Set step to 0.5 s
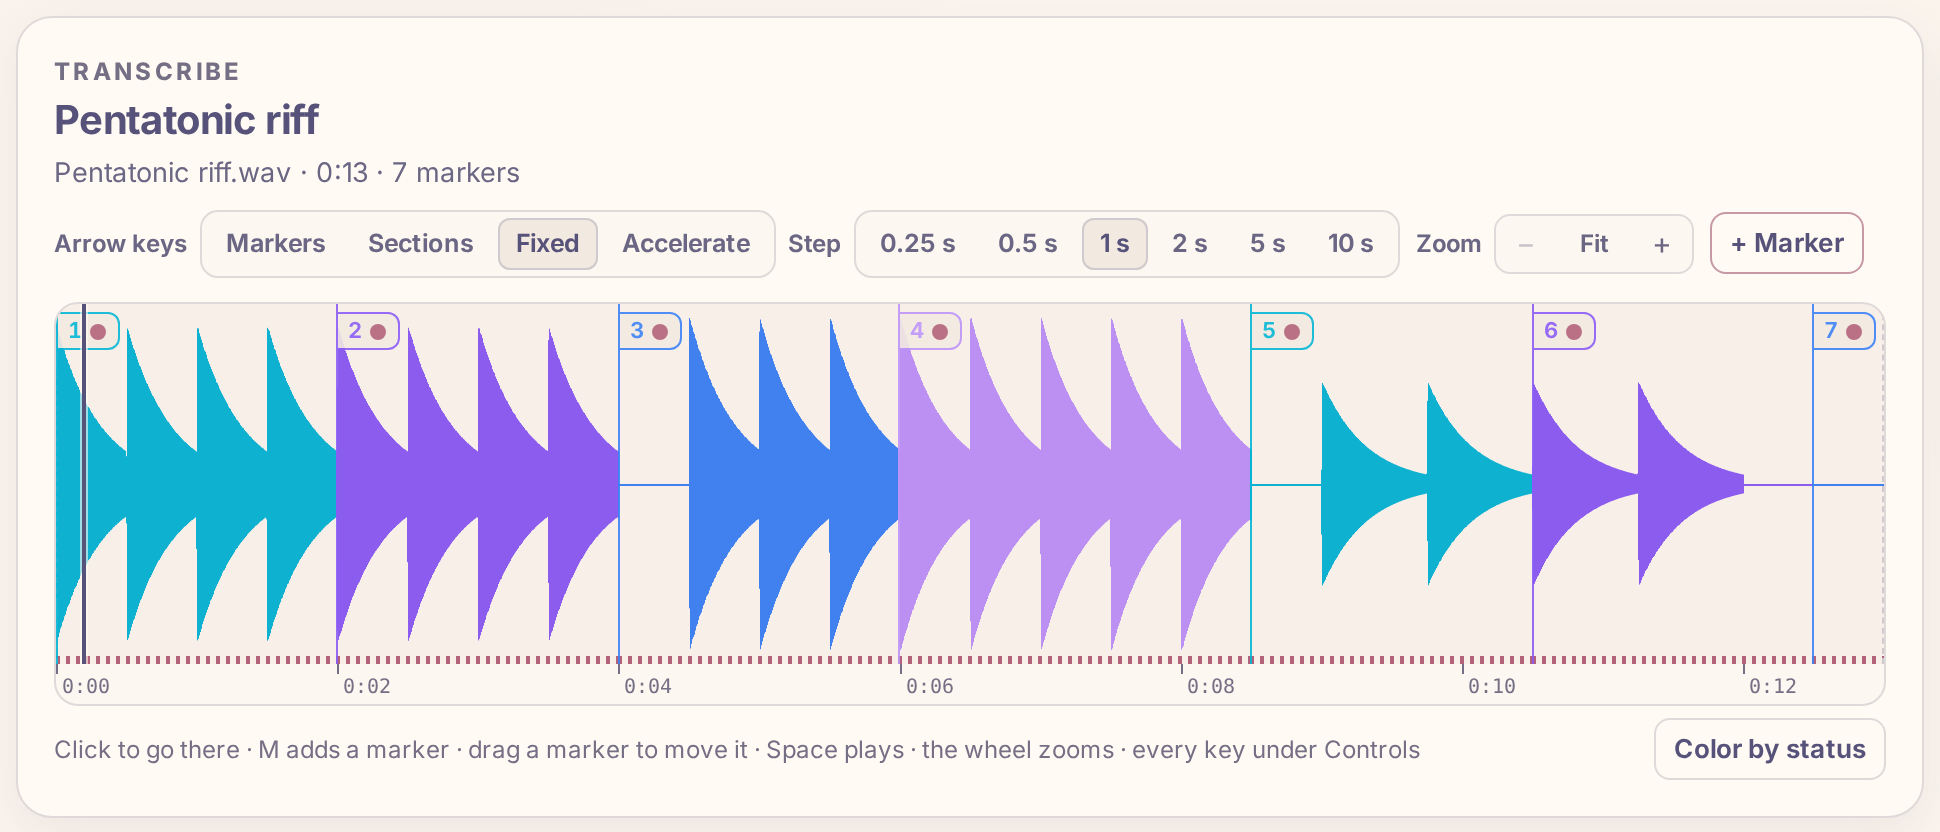The width and height of the screenshot is (1940, 832). [1027, 244]
